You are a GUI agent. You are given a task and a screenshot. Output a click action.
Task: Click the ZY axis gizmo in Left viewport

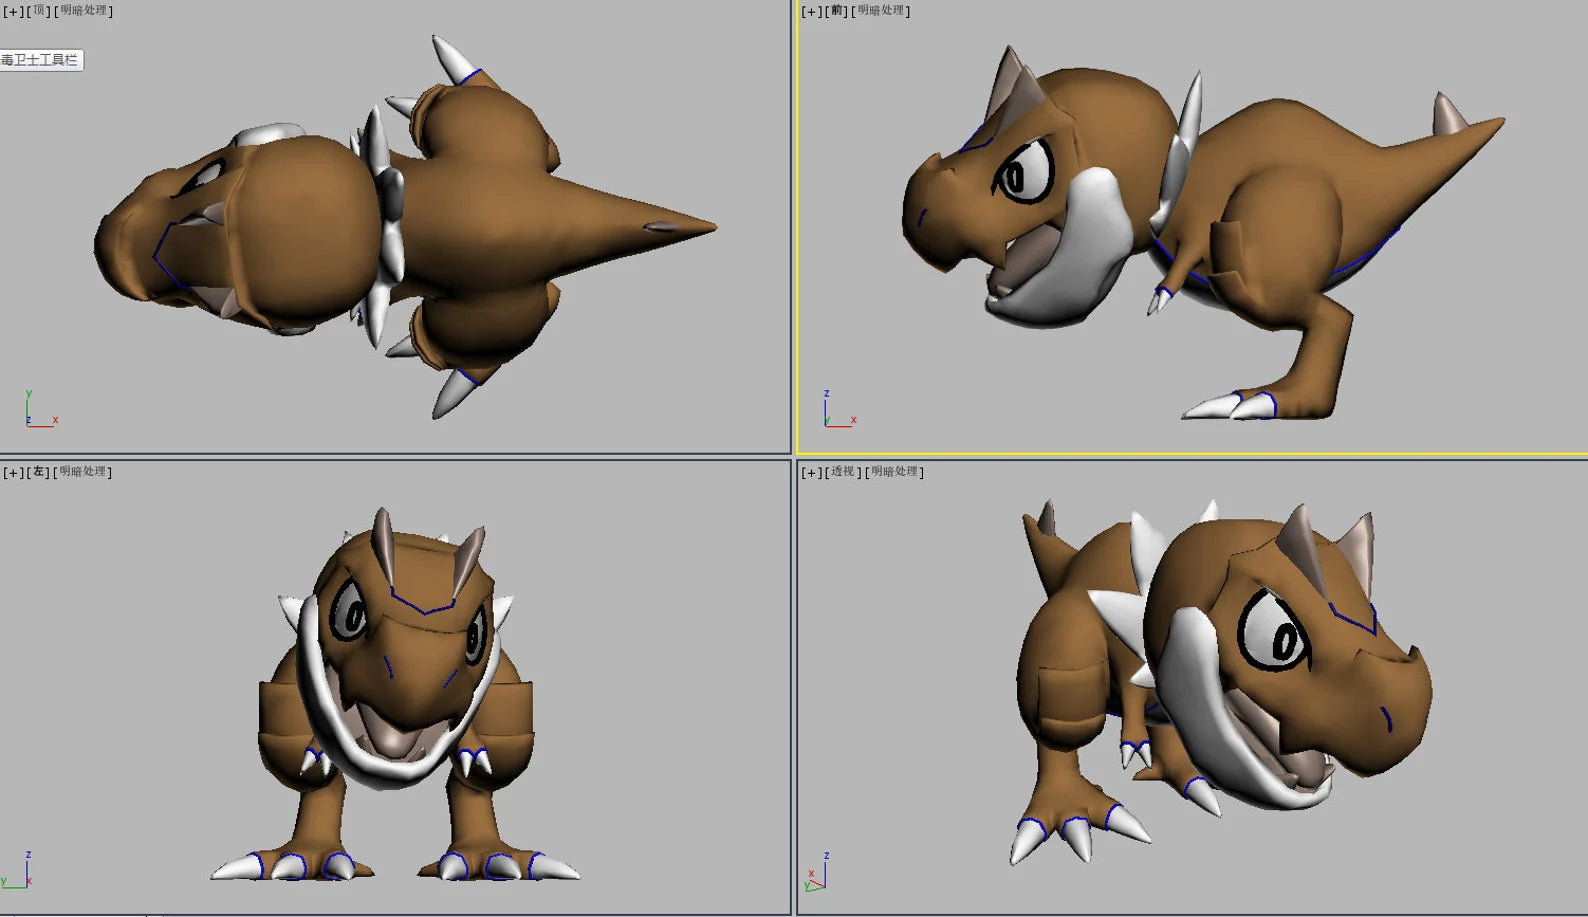coord(18,870)
